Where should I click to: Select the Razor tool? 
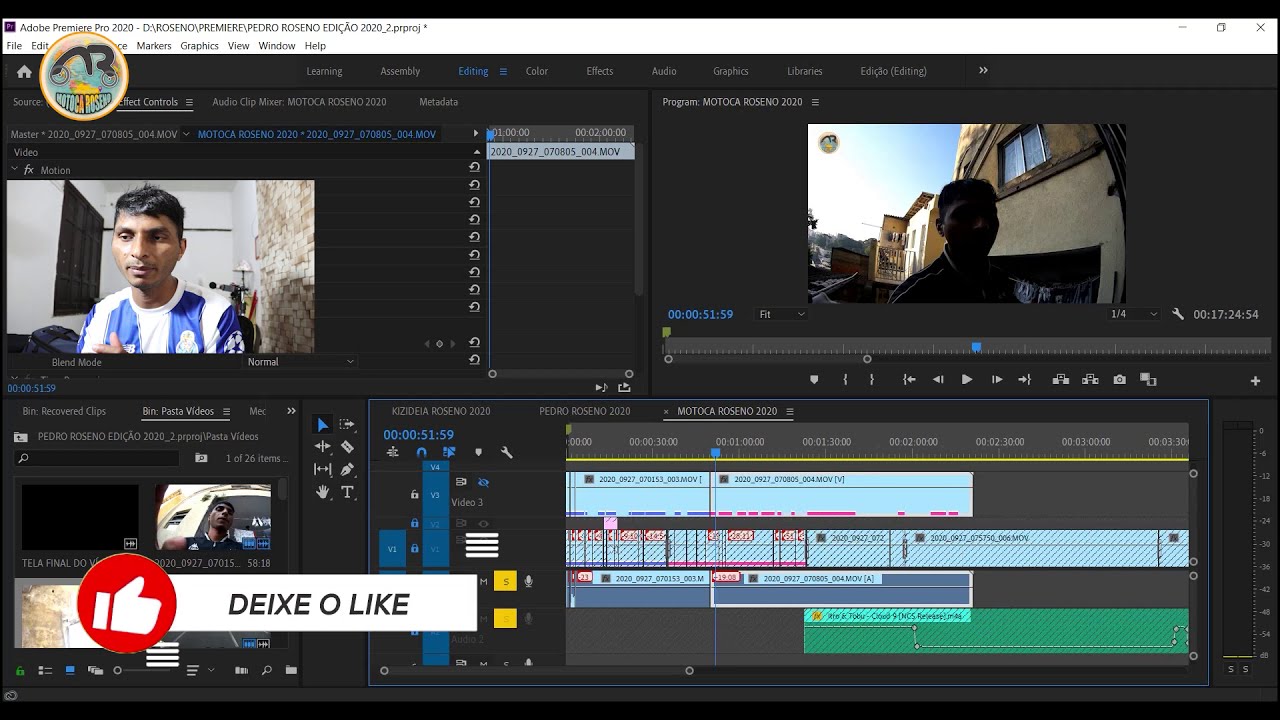pos(347,447)
